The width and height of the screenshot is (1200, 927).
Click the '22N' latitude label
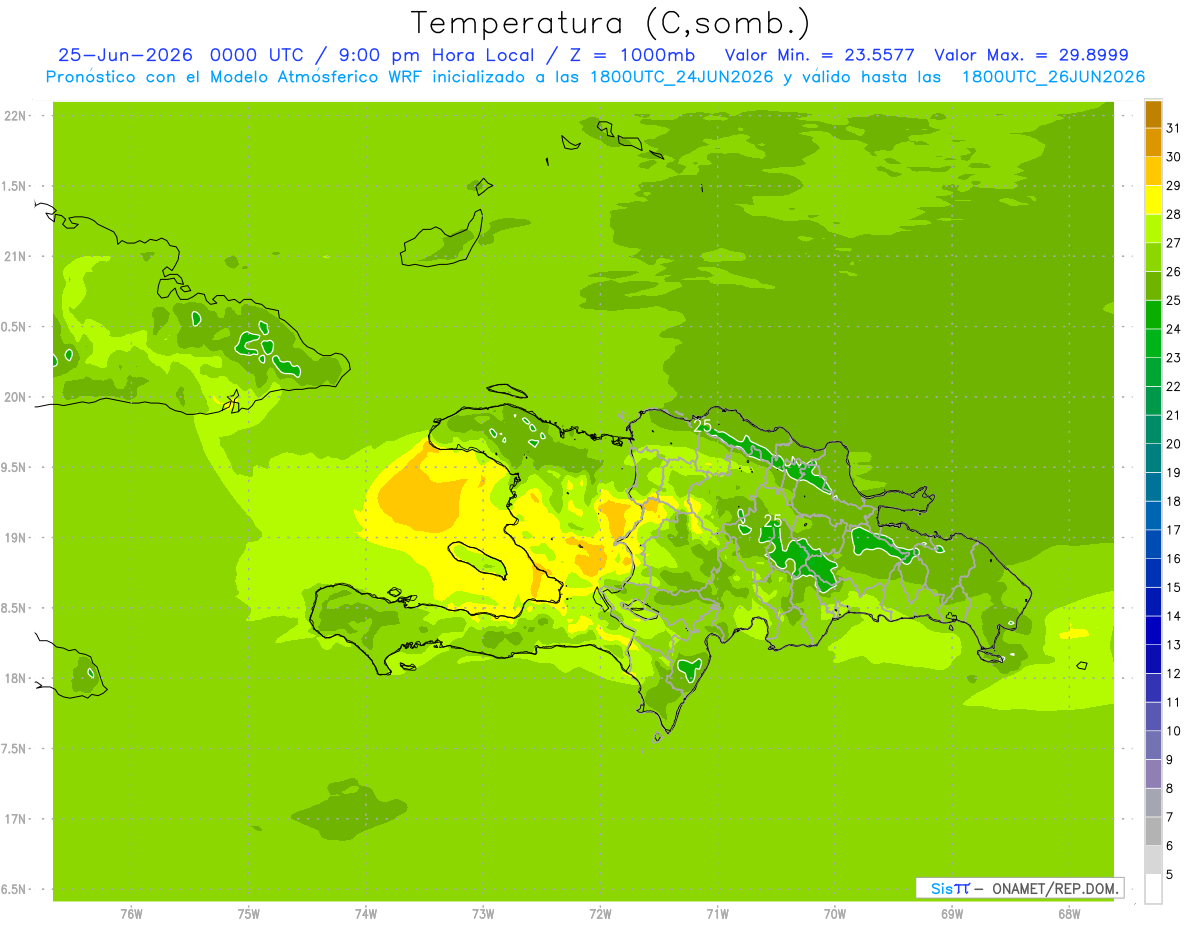(x=17, y=115)
